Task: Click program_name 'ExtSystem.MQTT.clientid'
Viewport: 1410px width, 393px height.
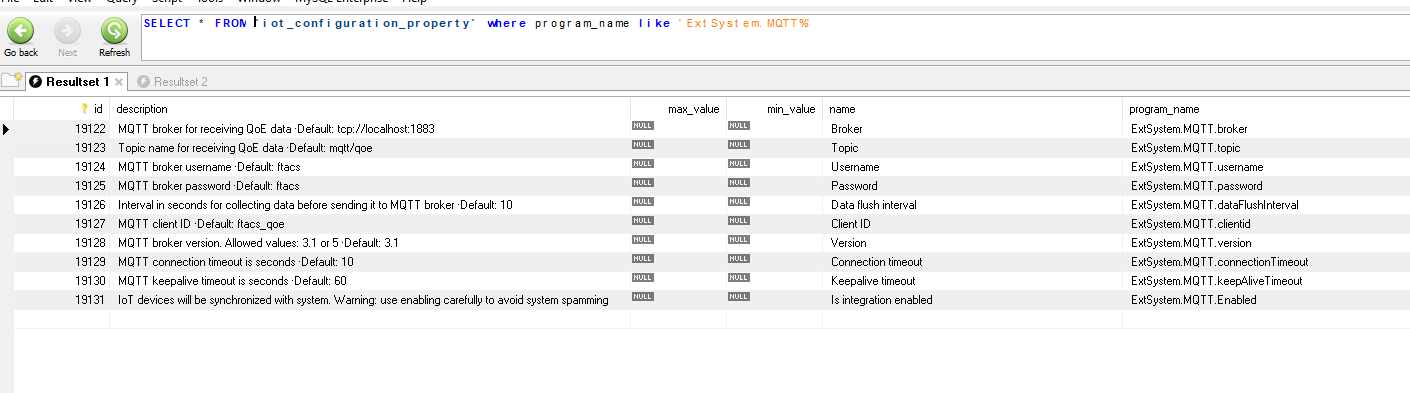Action: pos(1190,224)
